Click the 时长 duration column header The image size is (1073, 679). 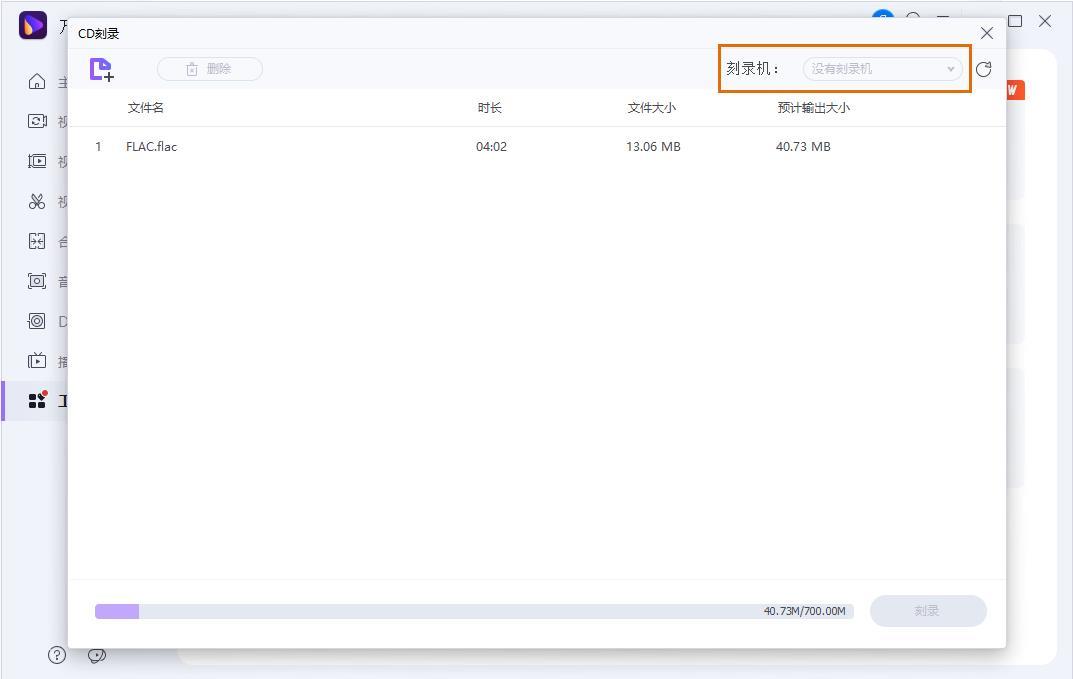coord(489,108)
